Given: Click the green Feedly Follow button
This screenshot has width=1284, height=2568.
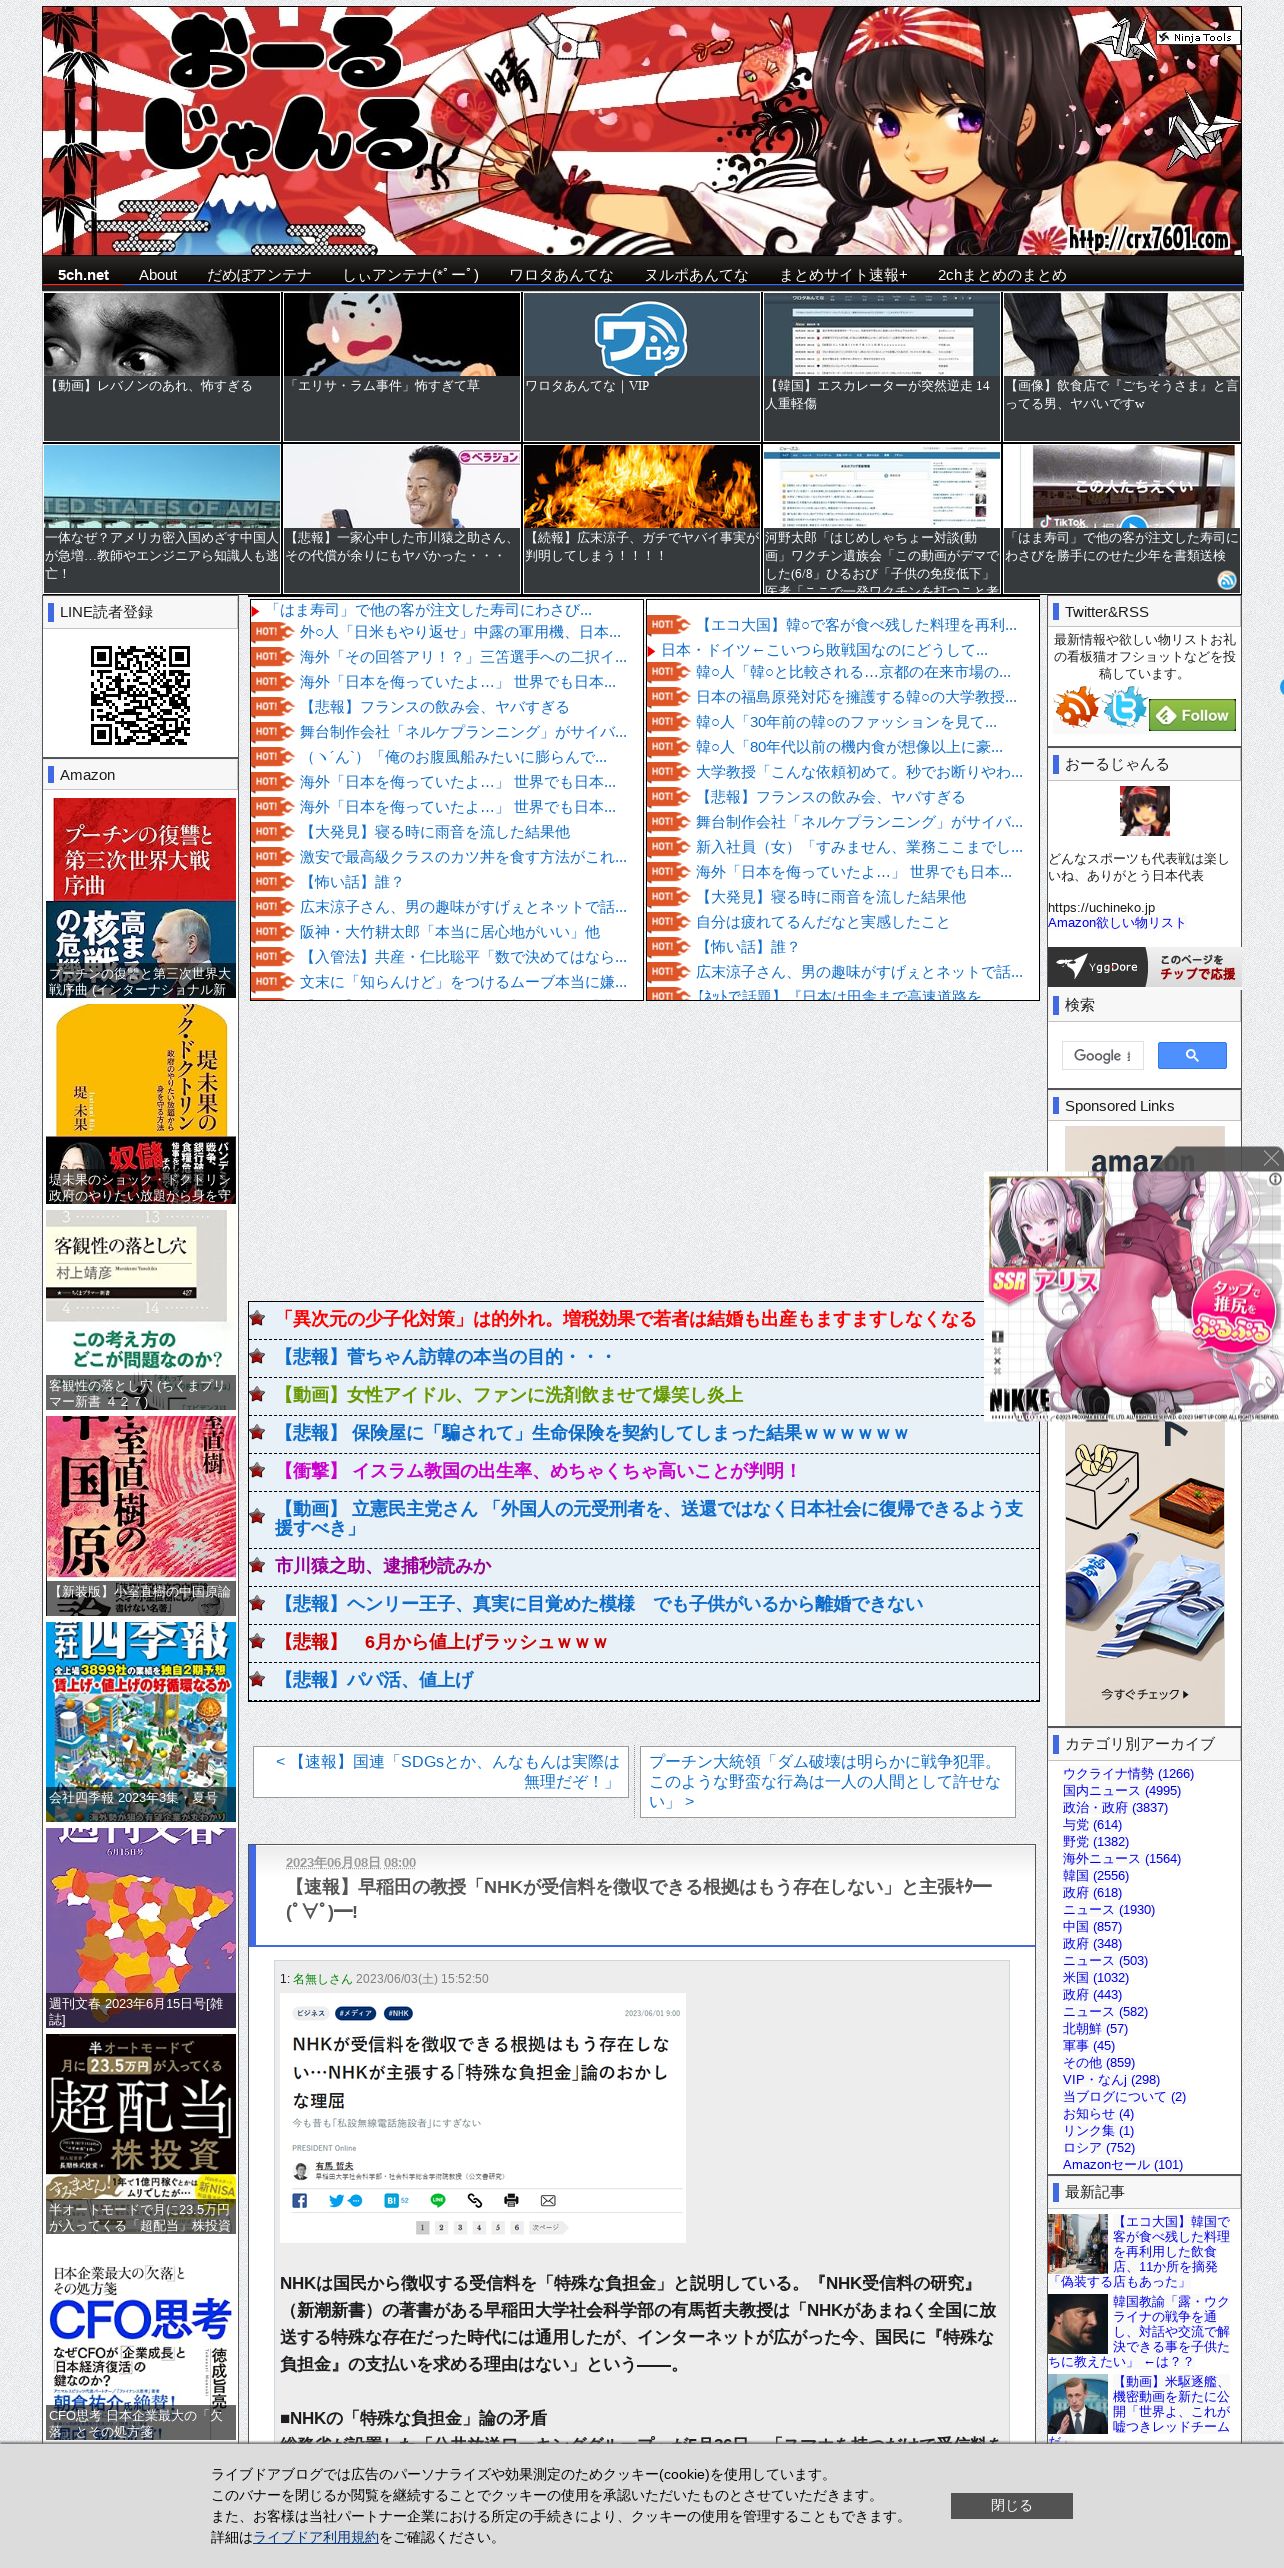Looking at the screenshot, I should click(x=1193, y=715).
